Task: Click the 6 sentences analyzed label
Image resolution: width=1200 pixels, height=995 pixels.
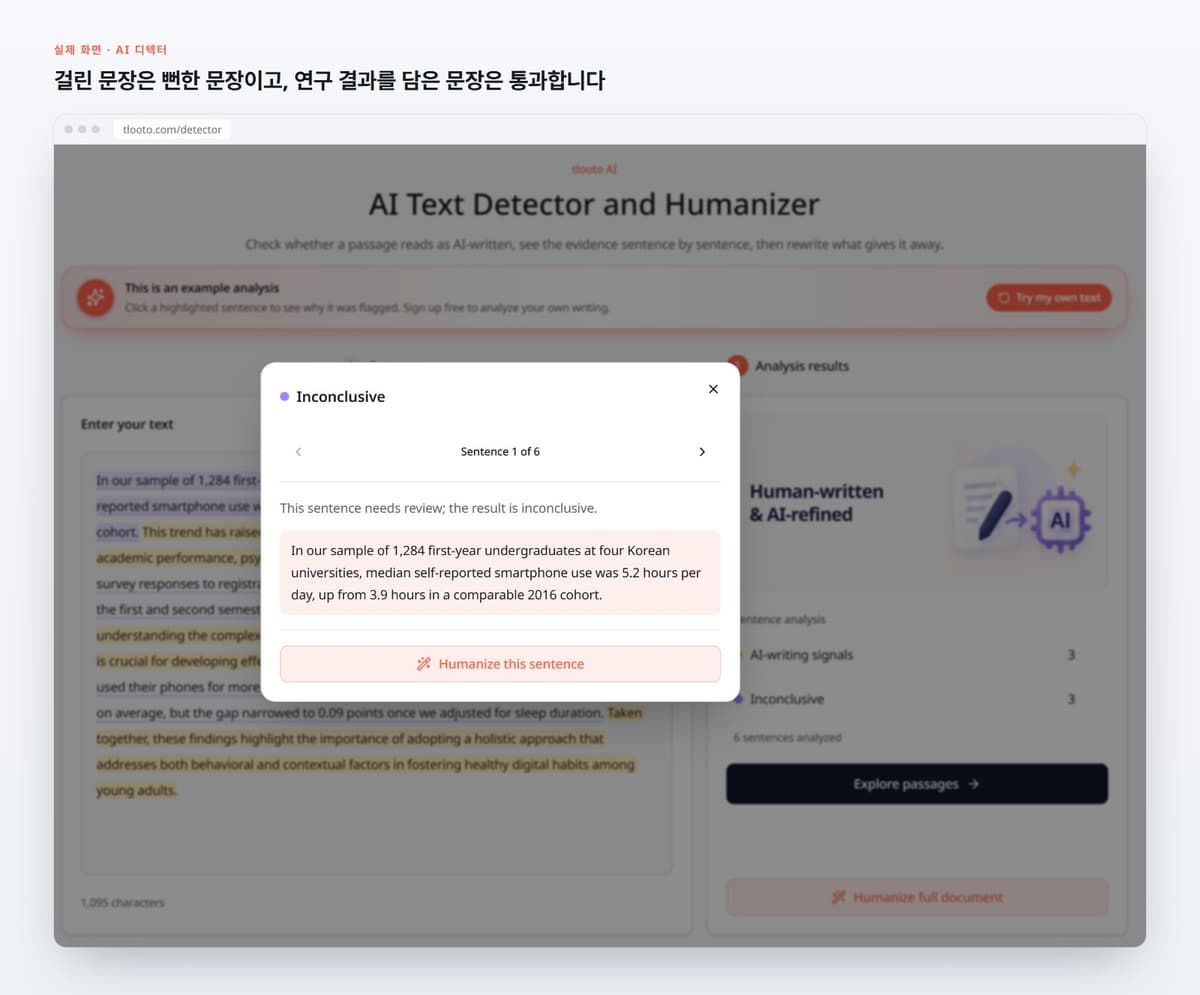Action: click(787, 738)
